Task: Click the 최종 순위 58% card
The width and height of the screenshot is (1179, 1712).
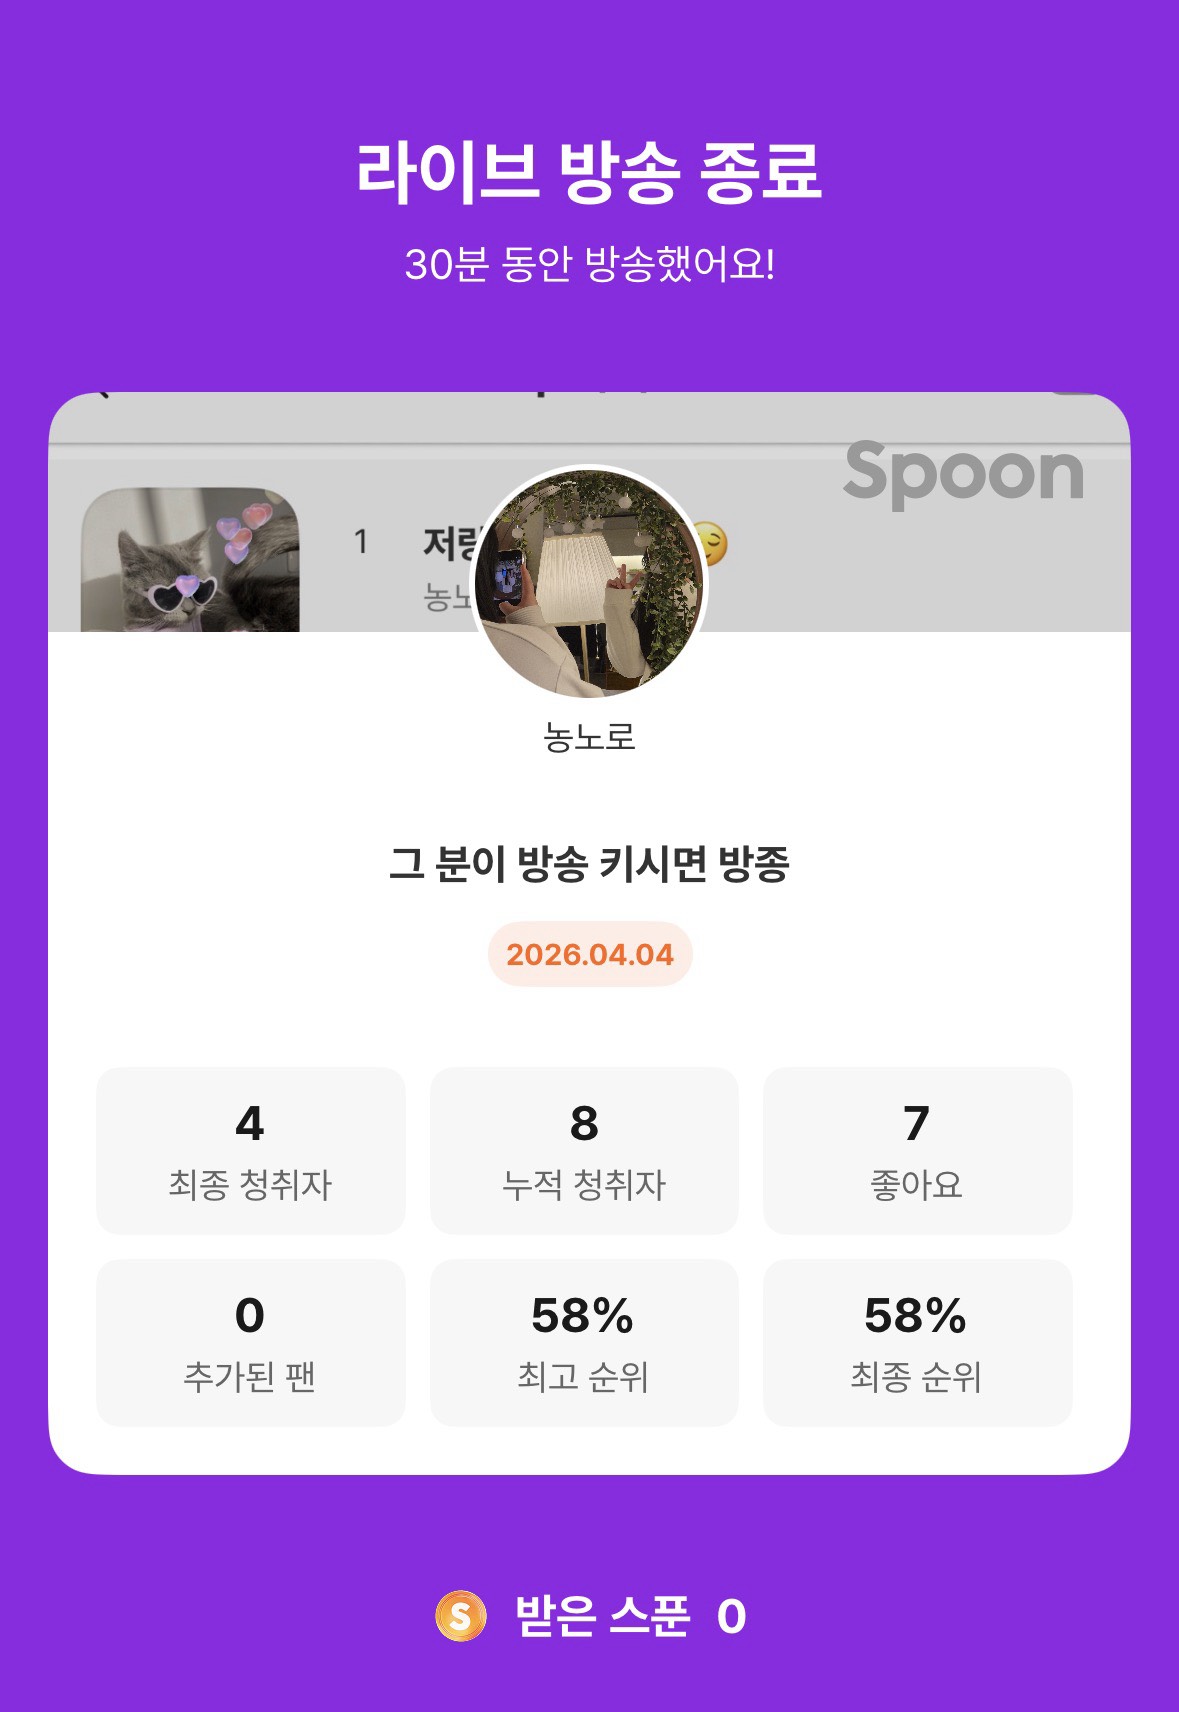Action: point(917,1342)
